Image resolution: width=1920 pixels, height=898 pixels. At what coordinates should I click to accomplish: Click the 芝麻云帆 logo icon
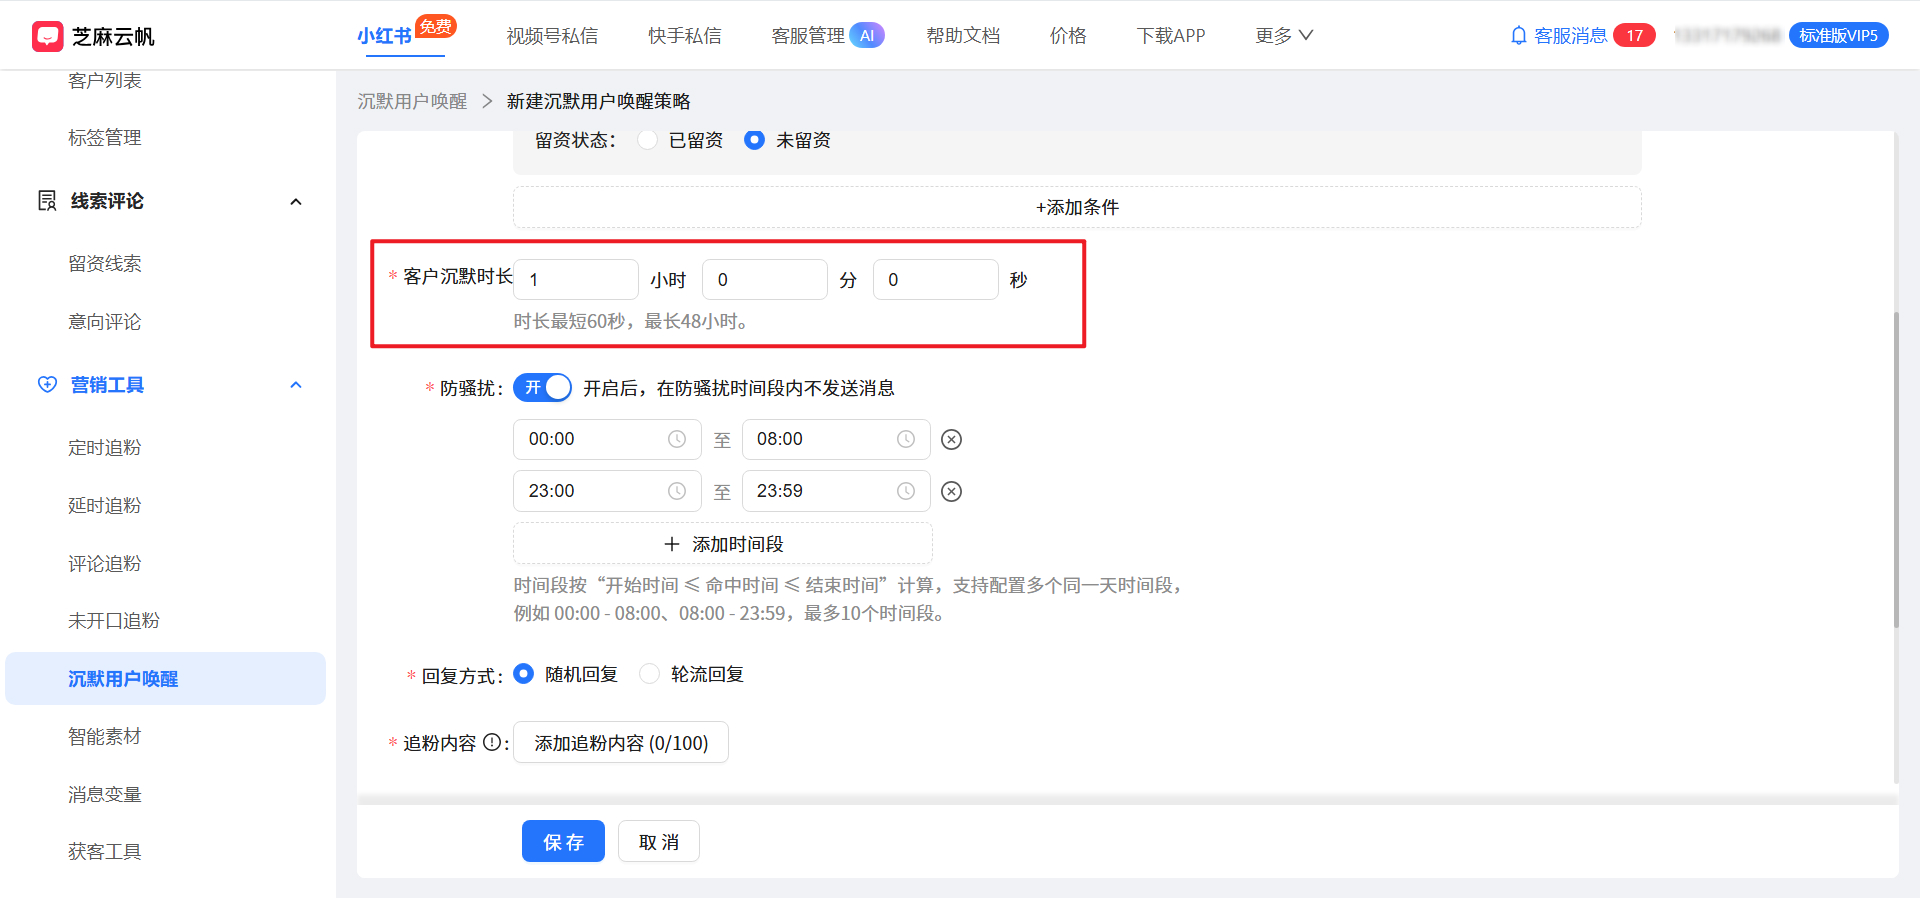click(x=47, y=36)
